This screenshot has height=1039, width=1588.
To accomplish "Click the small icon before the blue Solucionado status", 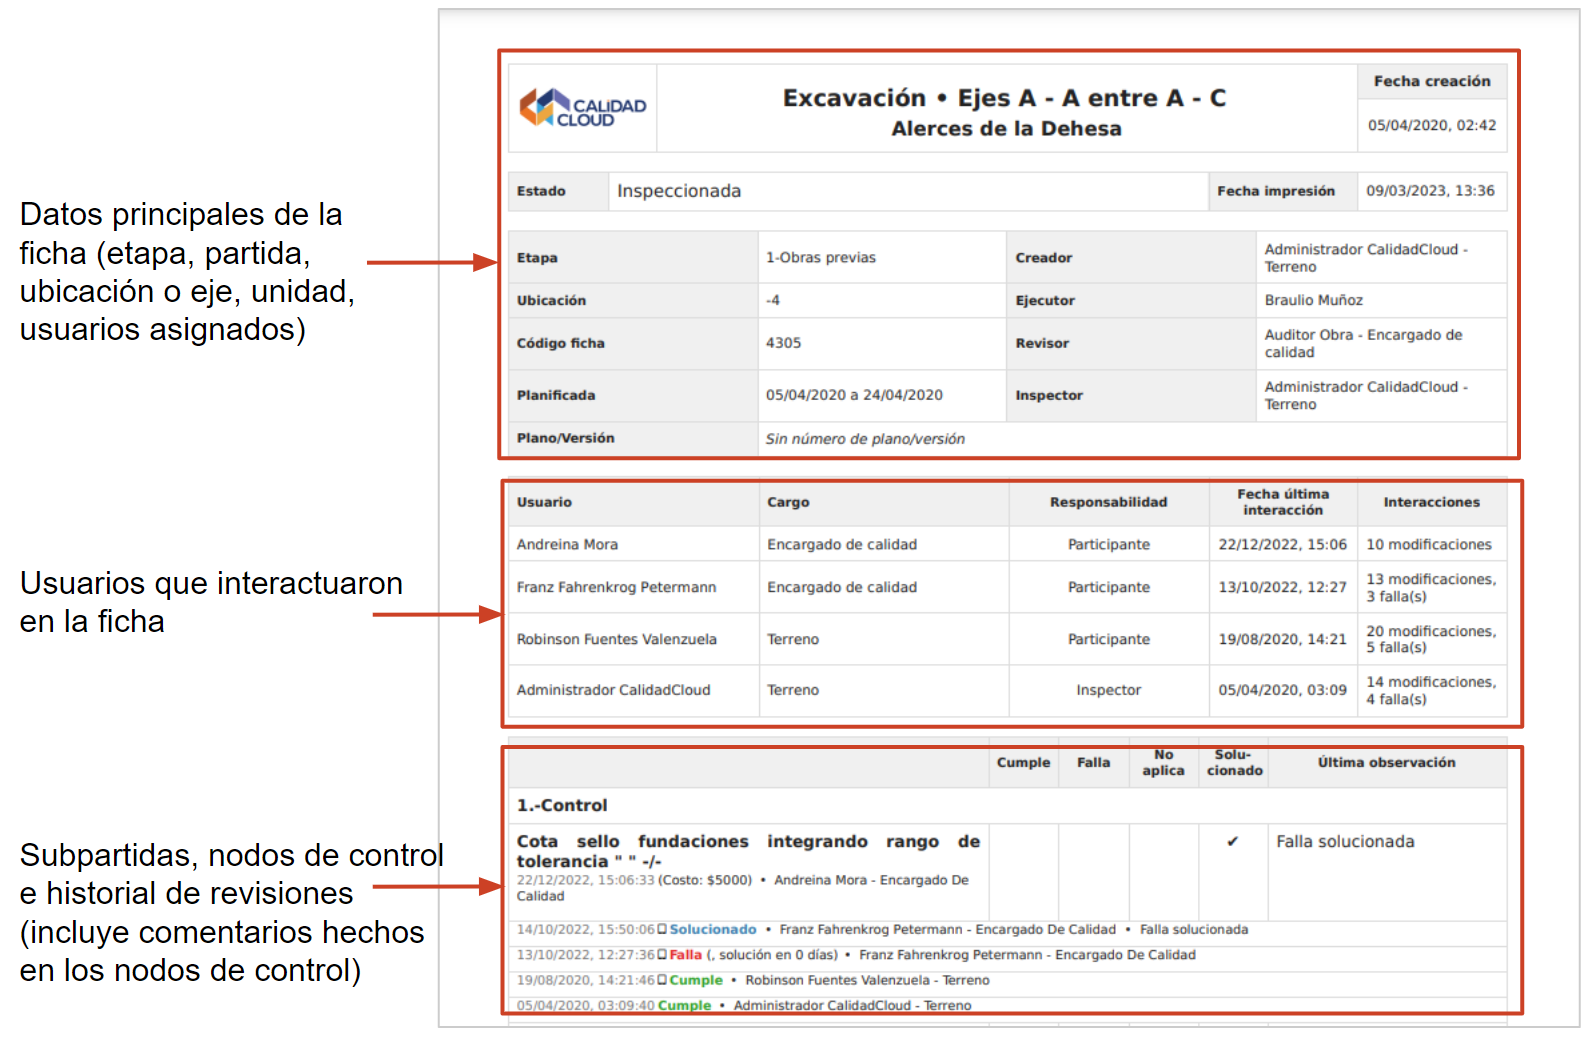I will coord(662,930).
